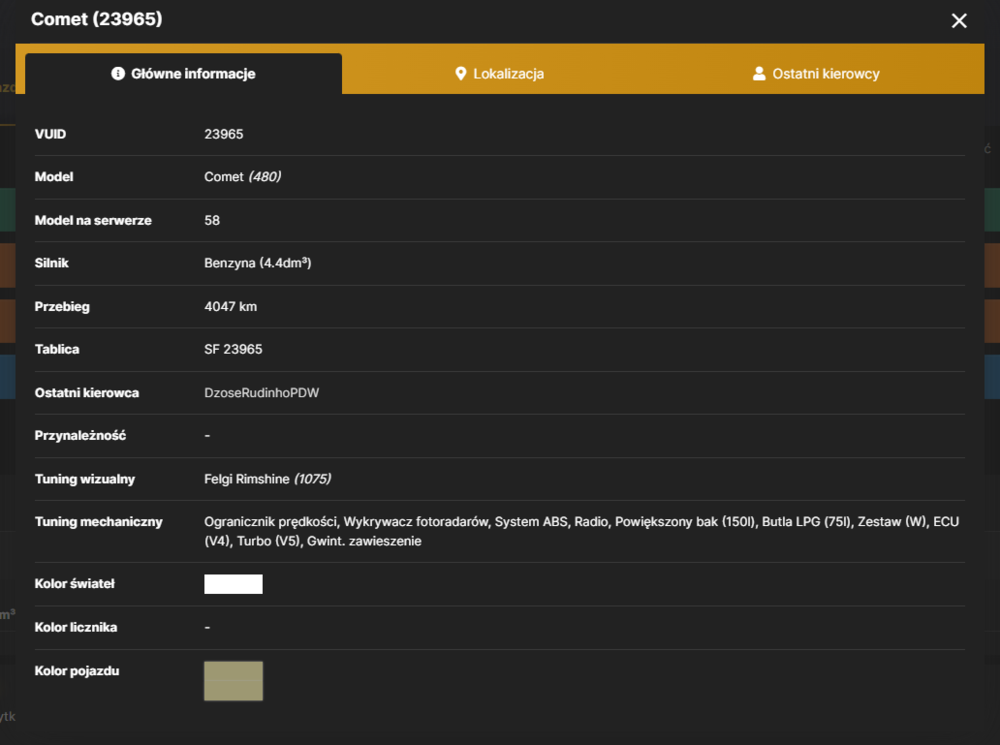This screenshot has height=745, width=1000.
Task: Click the beige Kolor pojazdu swatch
Action: pyautogui.click(x=233, y=681)
